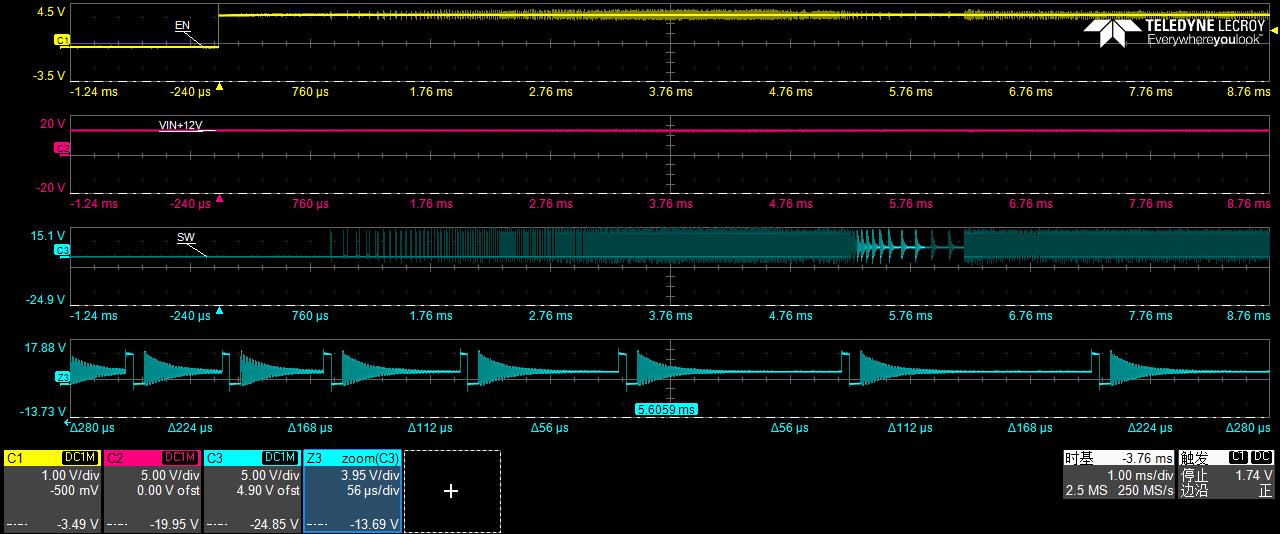This screenshot has height=534, width=1280.
Task: Click the magenta trigger-time triangle under C2 grid
Action: [x=220, y=199]
